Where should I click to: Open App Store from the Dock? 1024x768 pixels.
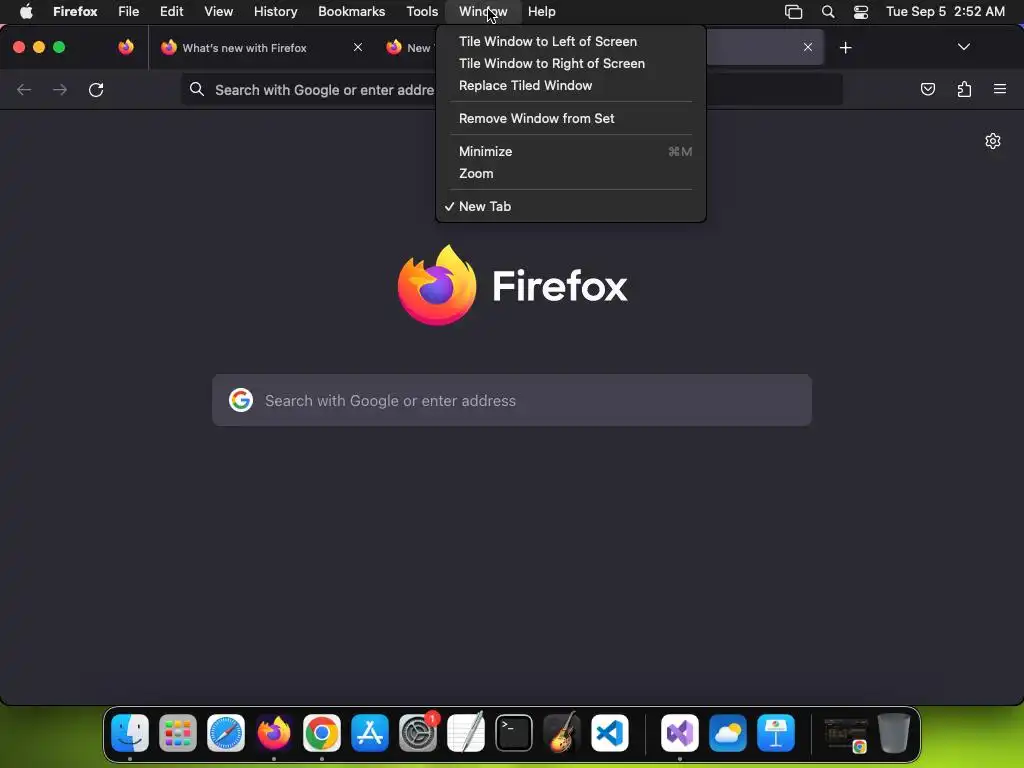[370, 733]
